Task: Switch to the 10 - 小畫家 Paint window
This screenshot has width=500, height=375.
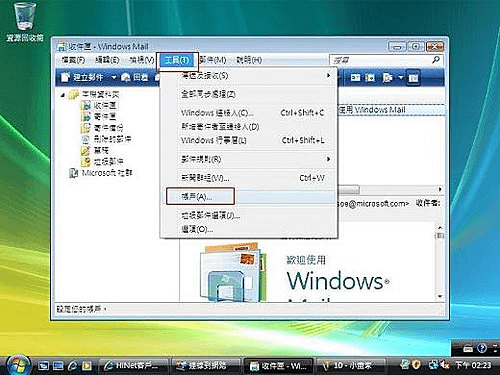Action: point(351,366)
